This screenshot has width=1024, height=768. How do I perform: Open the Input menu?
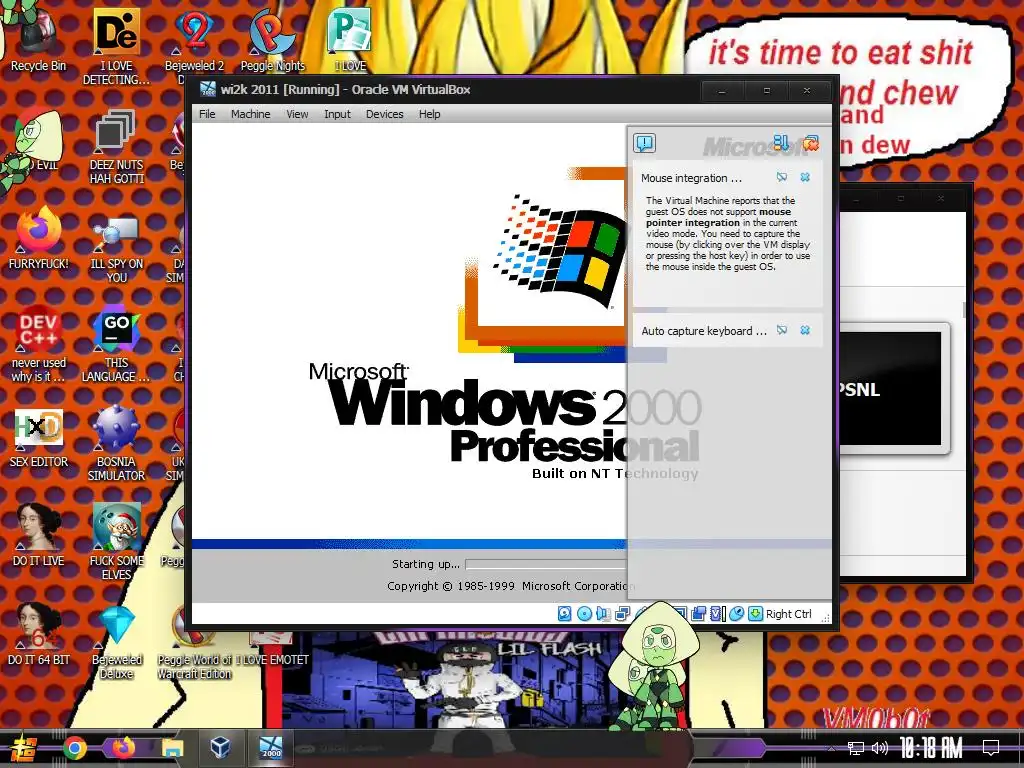pos(337,114)
